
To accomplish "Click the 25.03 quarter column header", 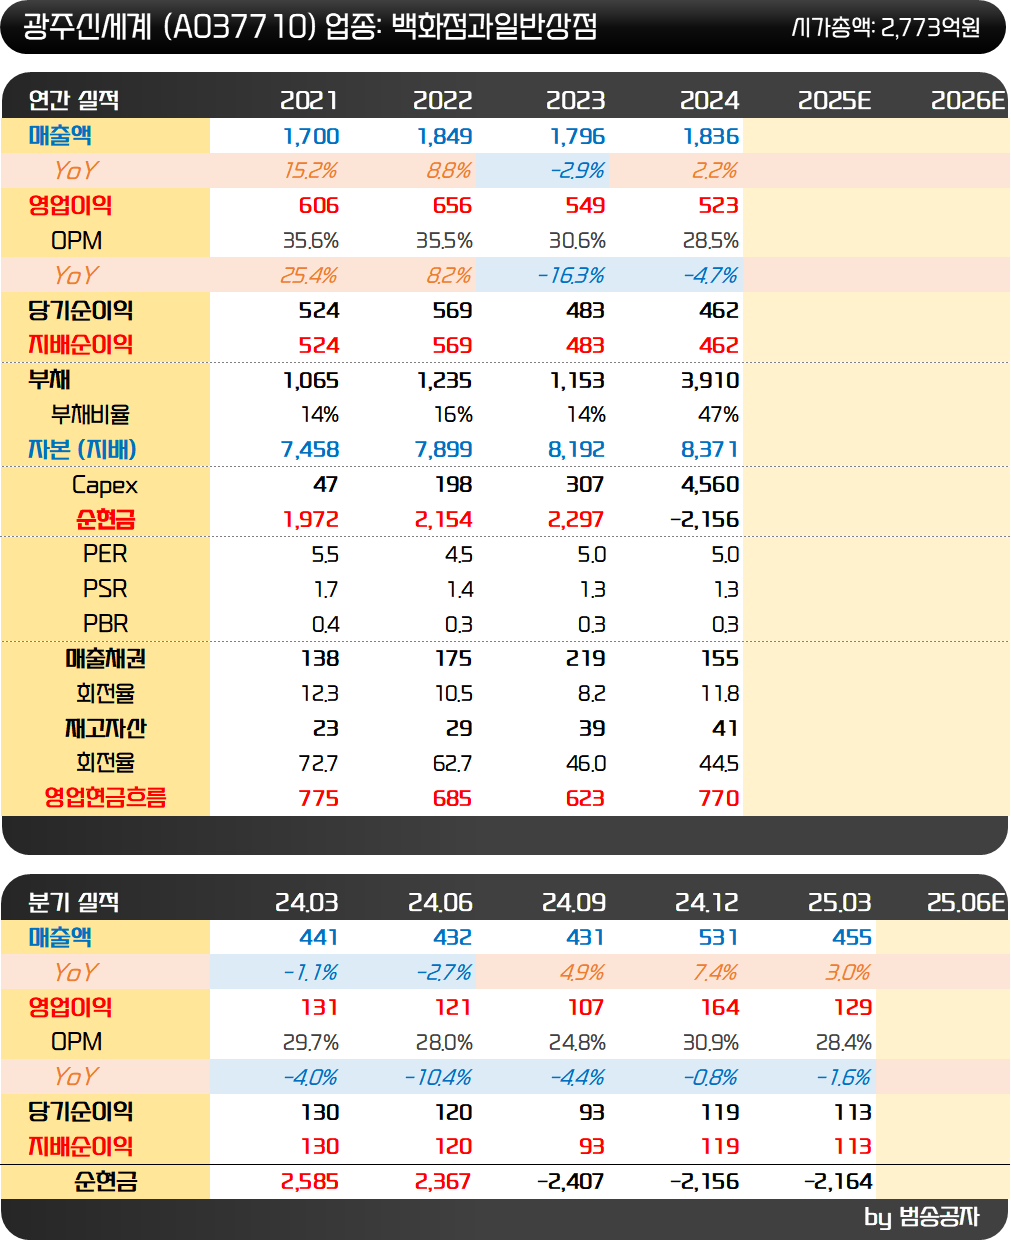I will (840, 902).
